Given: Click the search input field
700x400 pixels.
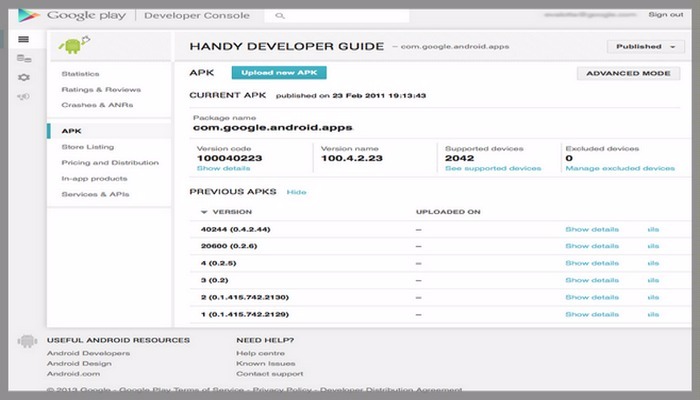Looking at the screenshot, I should point(340,16).
